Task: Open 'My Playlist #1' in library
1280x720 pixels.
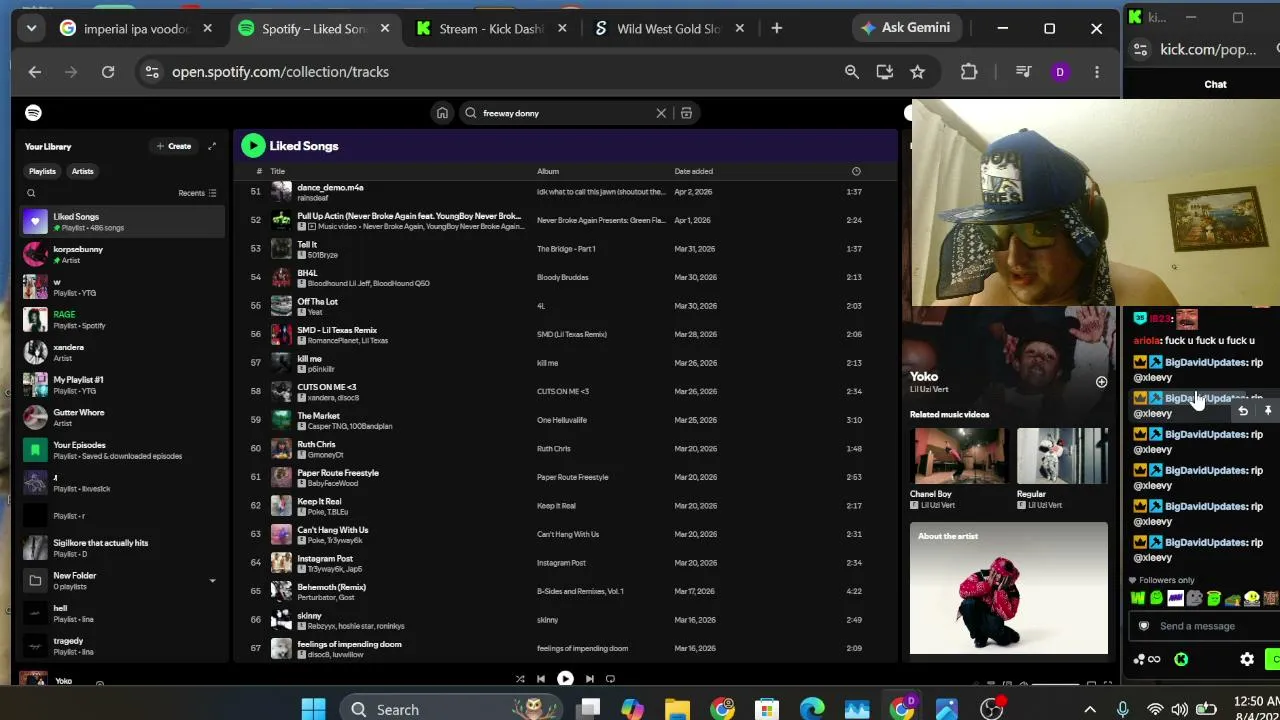Action: pyautogui.click(x=122, y=385)
